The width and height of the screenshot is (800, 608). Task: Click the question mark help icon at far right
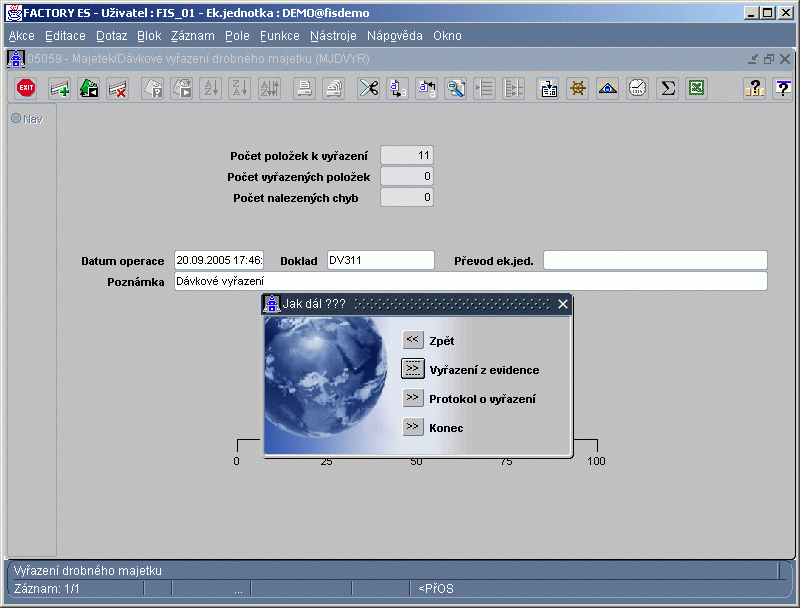782,88
